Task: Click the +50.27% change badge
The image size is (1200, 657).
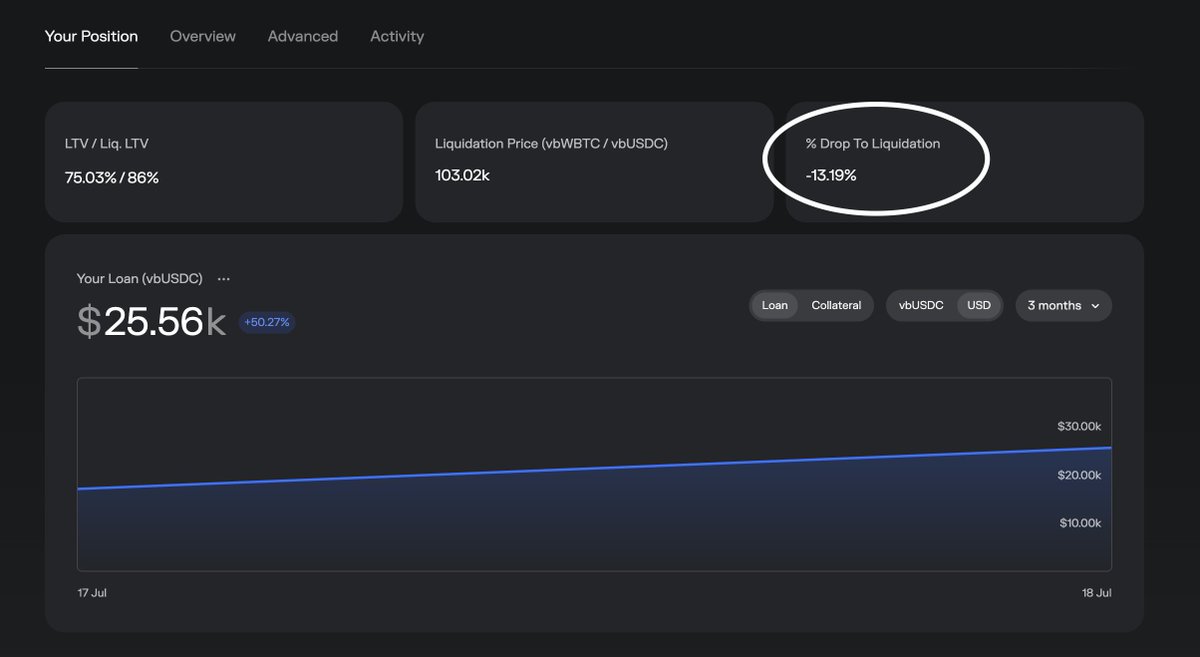Action: 267,322
